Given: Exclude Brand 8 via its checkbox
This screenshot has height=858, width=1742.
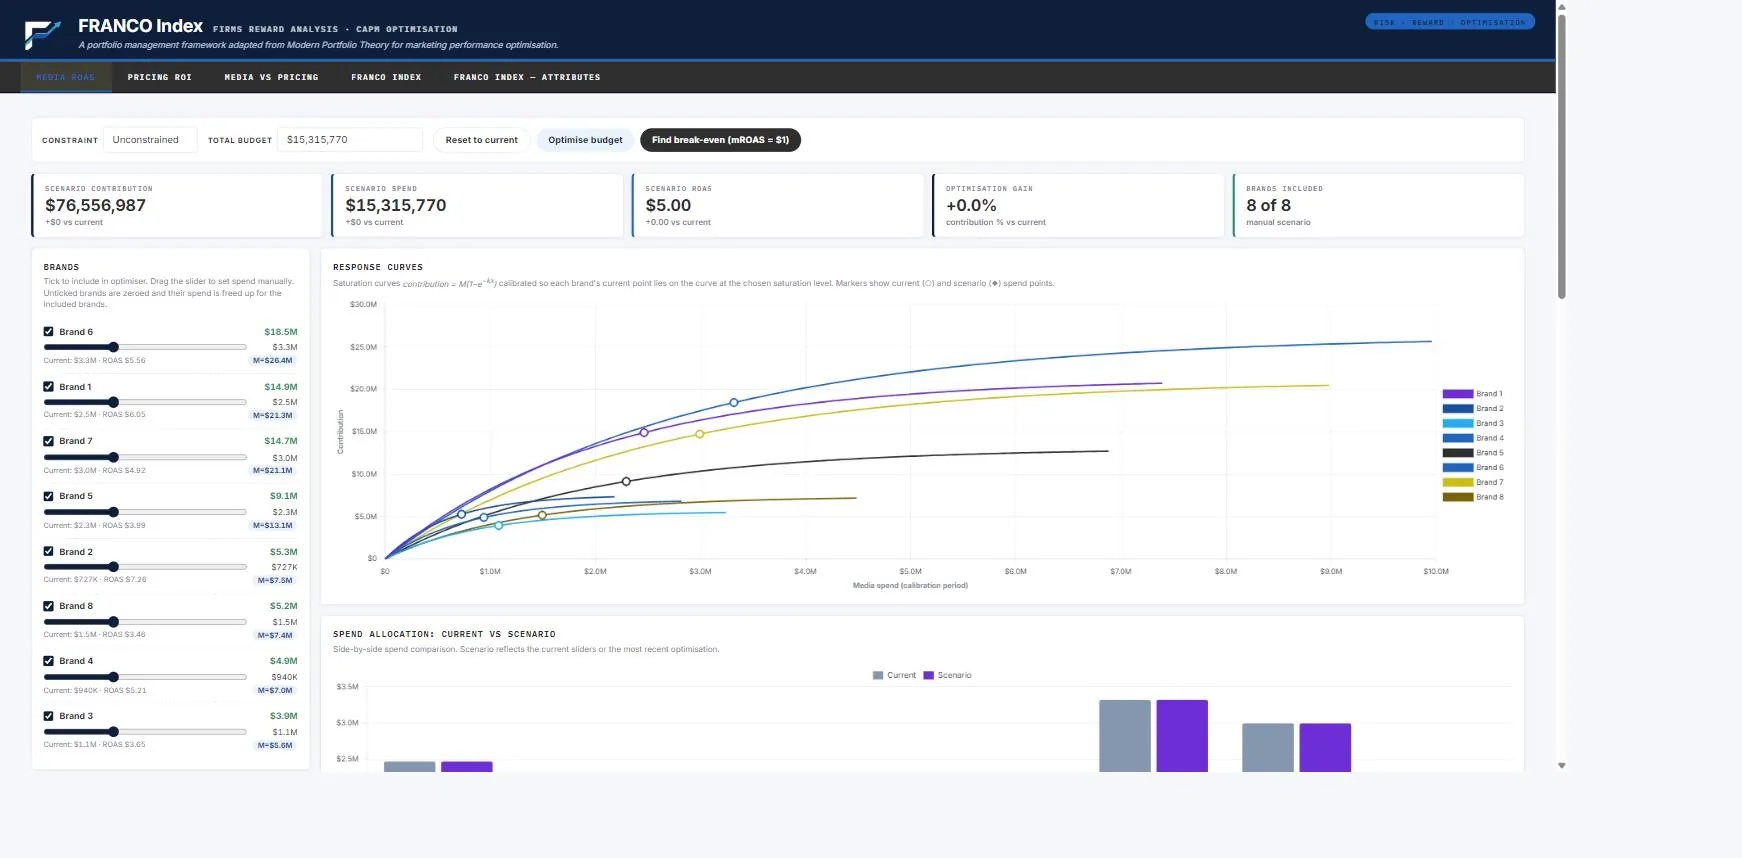Looking at the screenshot, I should tap(48, 606).
